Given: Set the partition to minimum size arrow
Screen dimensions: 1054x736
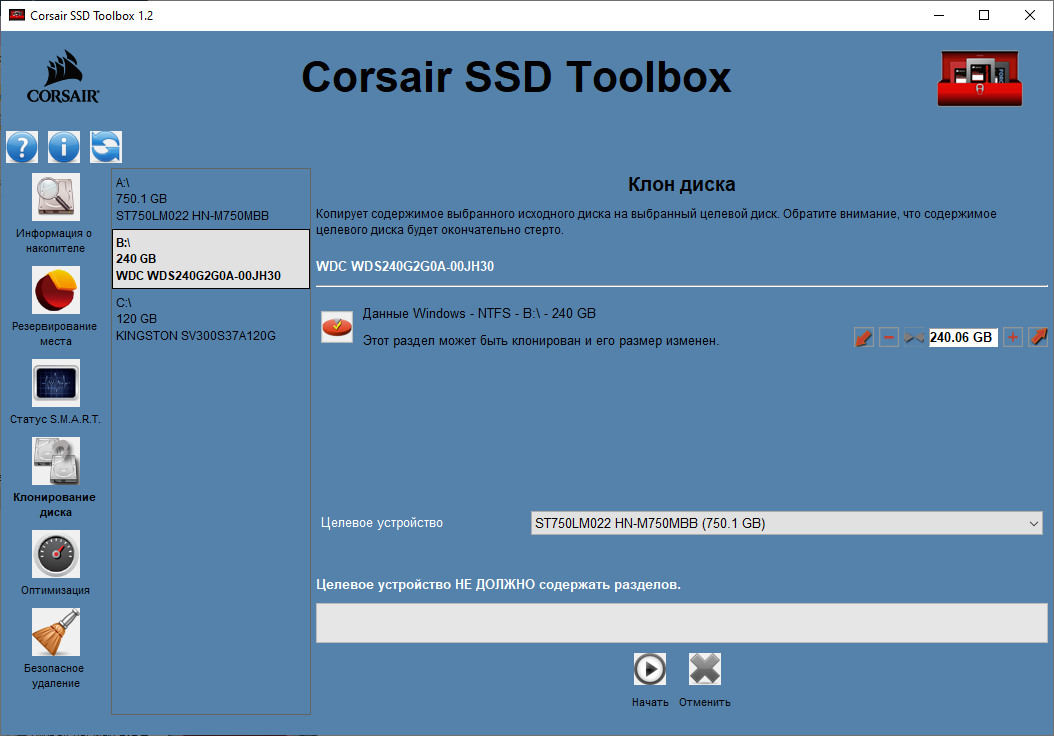Looking at the screenshot, I should point(864,337).
